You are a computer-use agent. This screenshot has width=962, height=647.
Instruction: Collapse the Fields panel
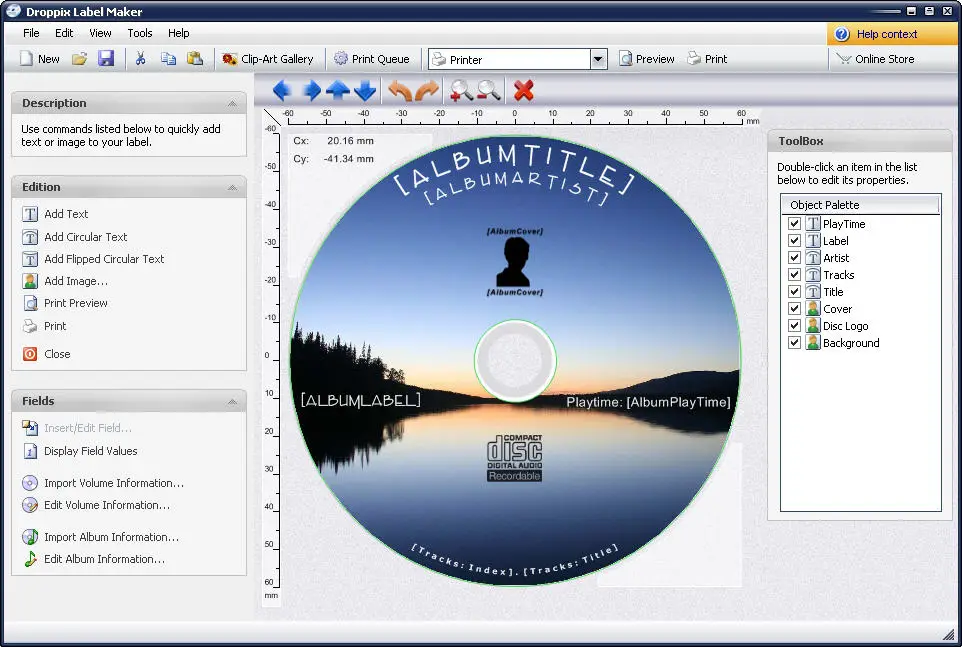click(232, 401)
